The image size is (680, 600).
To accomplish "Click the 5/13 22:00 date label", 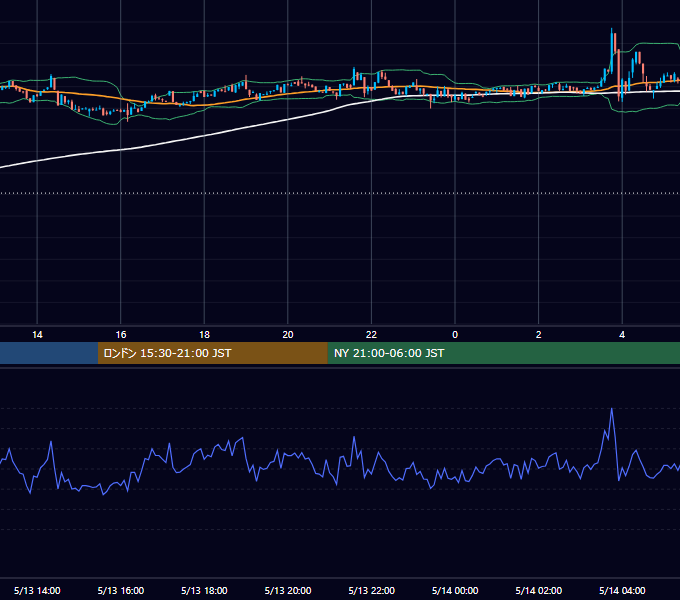I will point(372,590).
